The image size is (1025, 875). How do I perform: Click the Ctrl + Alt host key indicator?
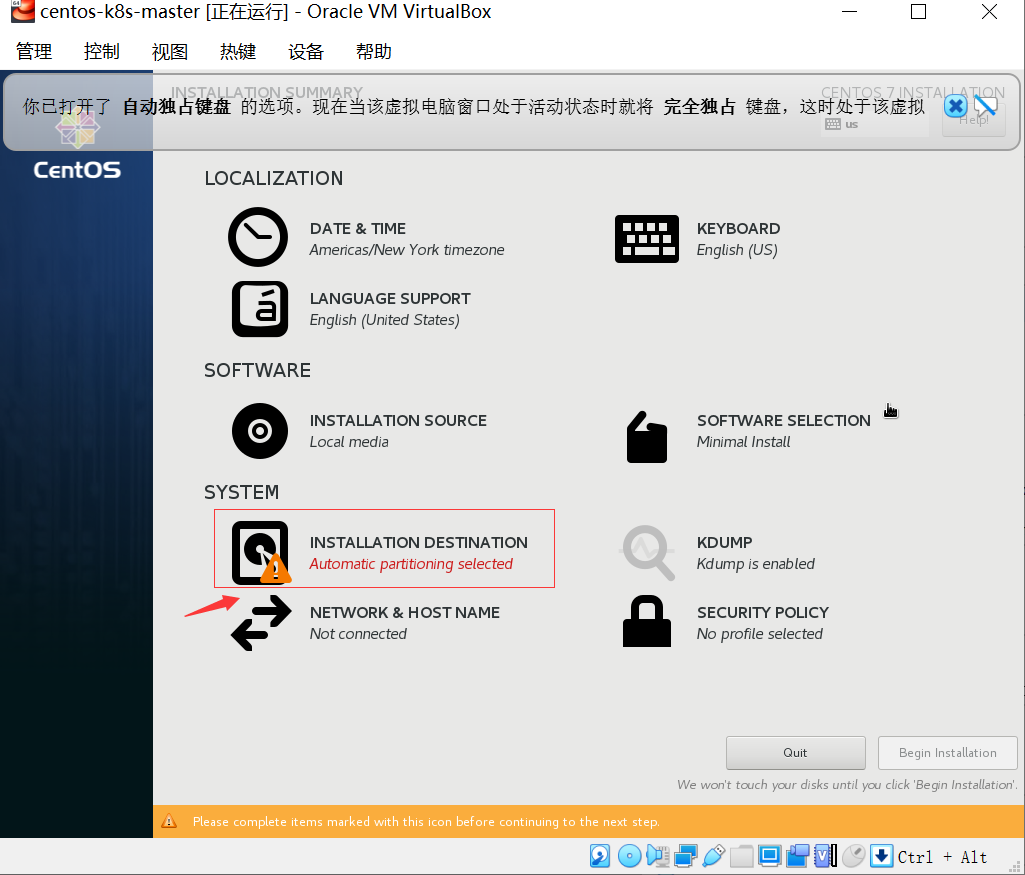(942, 857)
